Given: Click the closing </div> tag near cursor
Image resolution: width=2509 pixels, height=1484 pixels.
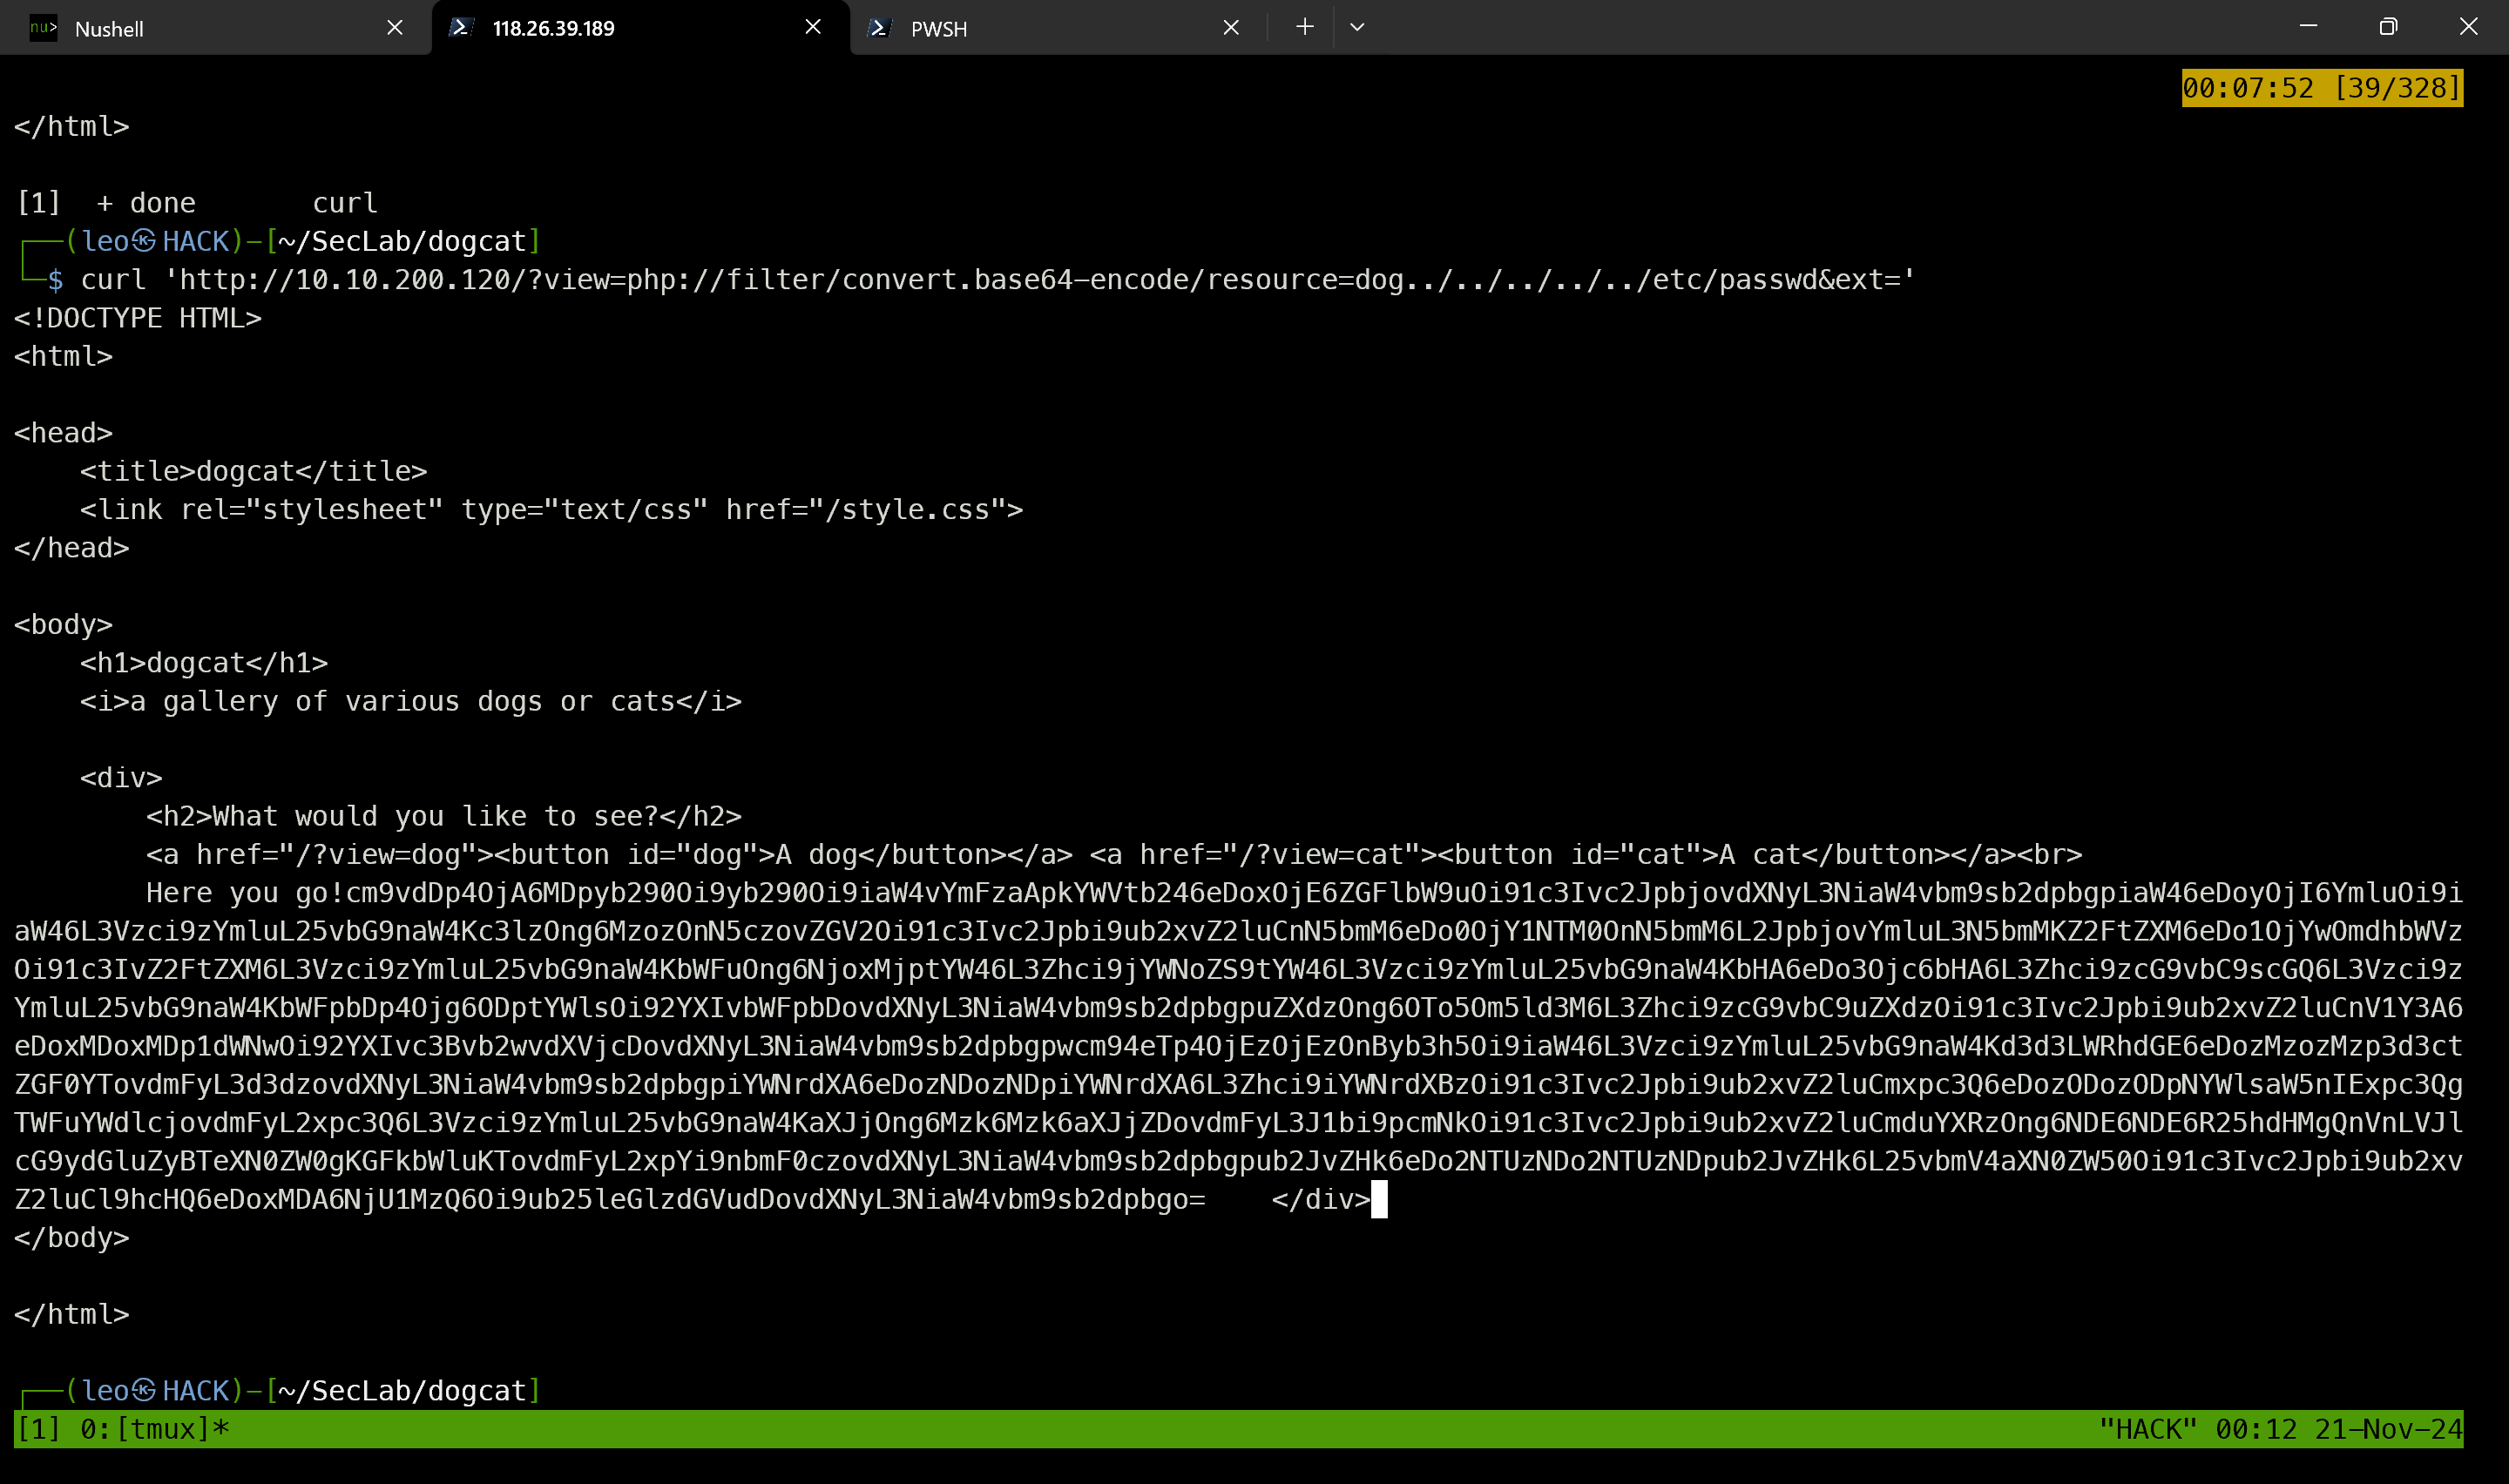Looking at the screenshot, I should click(x=1320, y=1199).
